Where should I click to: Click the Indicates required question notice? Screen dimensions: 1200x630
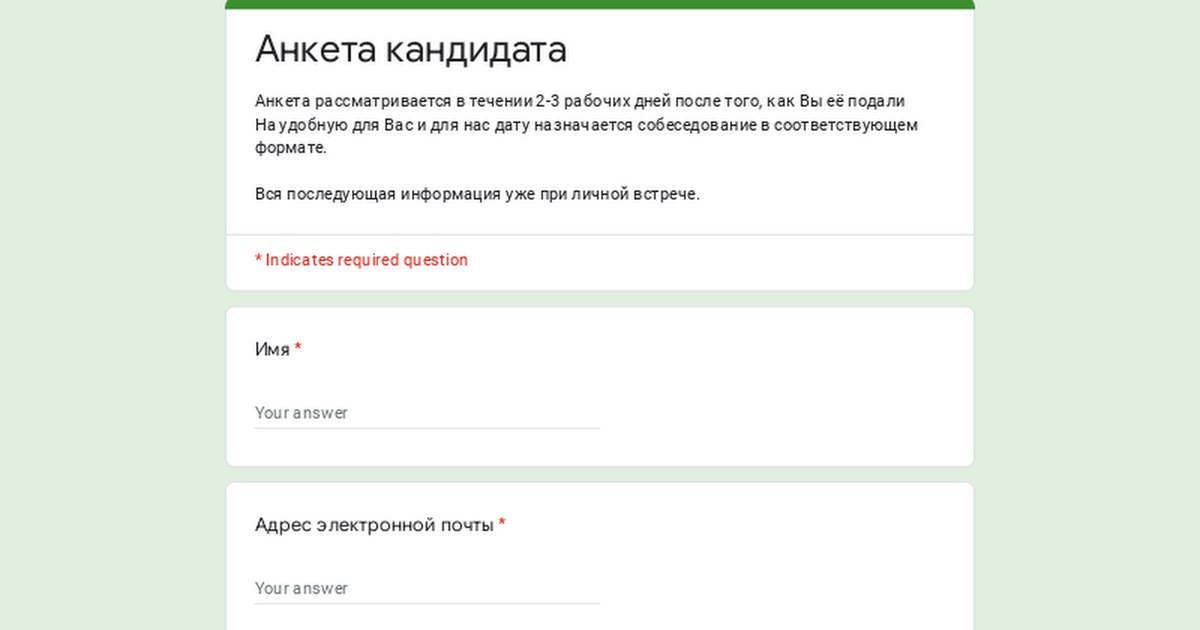(x=361, y=260)
